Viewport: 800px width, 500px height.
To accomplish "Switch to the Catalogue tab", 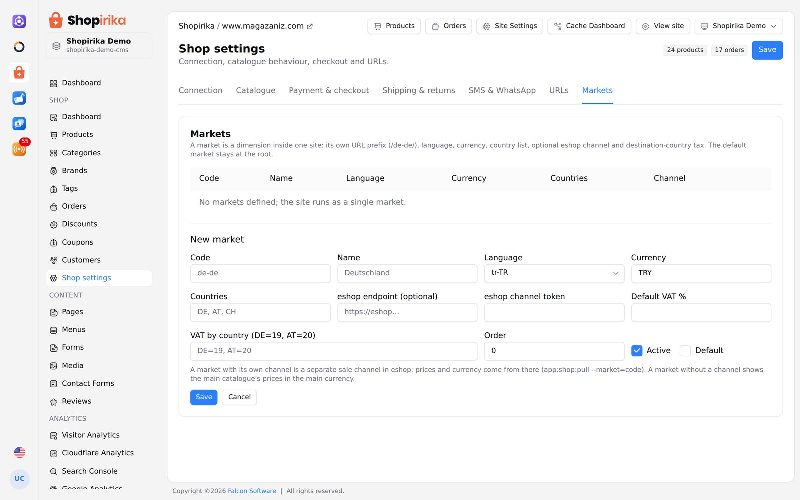I will coord(256,90).
